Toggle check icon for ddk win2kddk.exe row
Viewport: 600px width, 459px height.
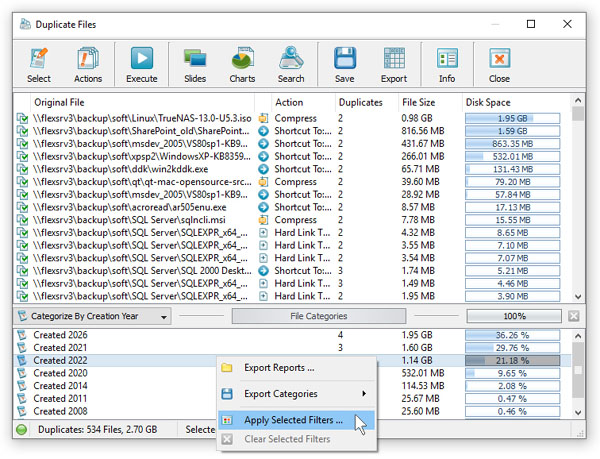[x=23, y=169]
